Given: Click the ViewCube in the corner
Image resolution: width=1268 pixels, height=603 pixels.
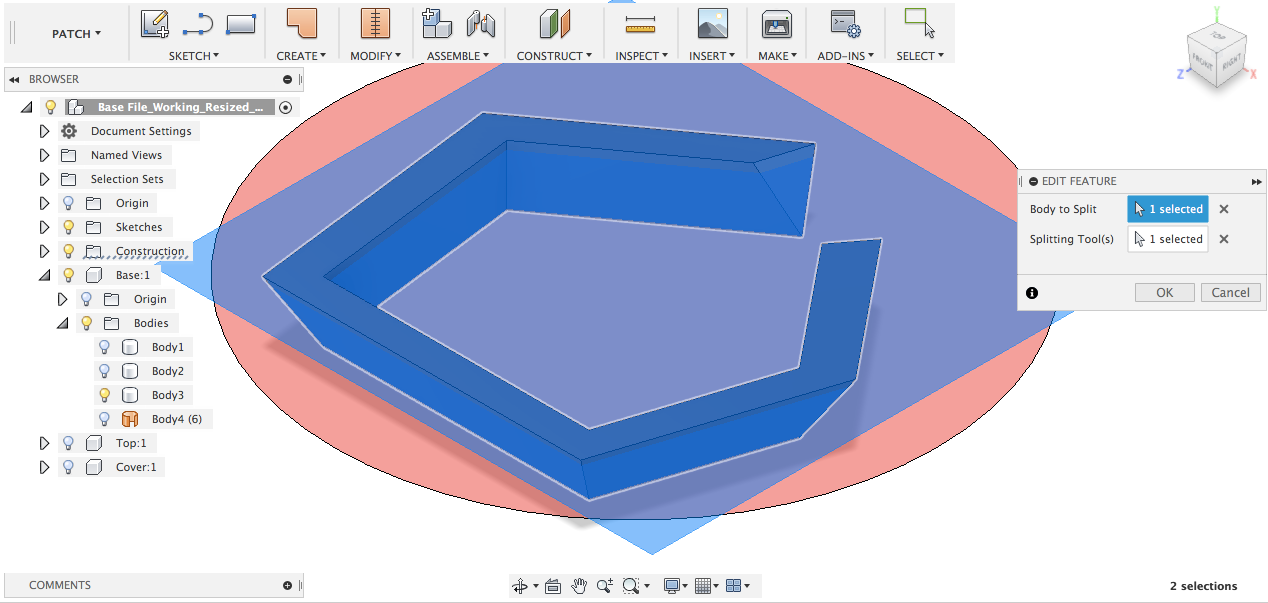Looking at the screenshot, I should point(1216,57).
